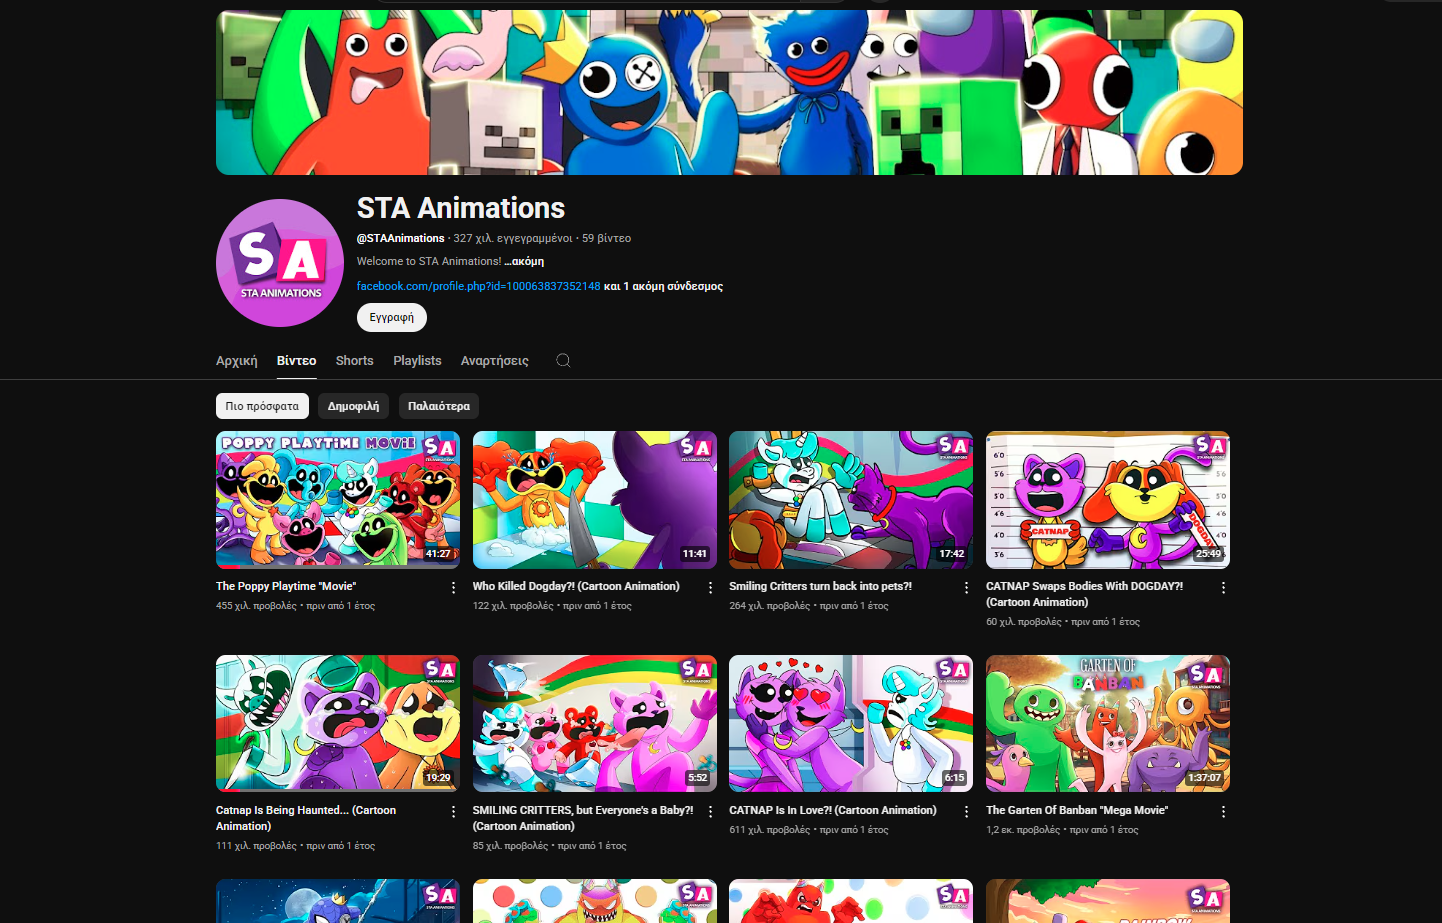Open CATNAP Swaps Bodies With DOGDAY title
Viewport: 1442px width, 923px height.
tap(1085, 594)
